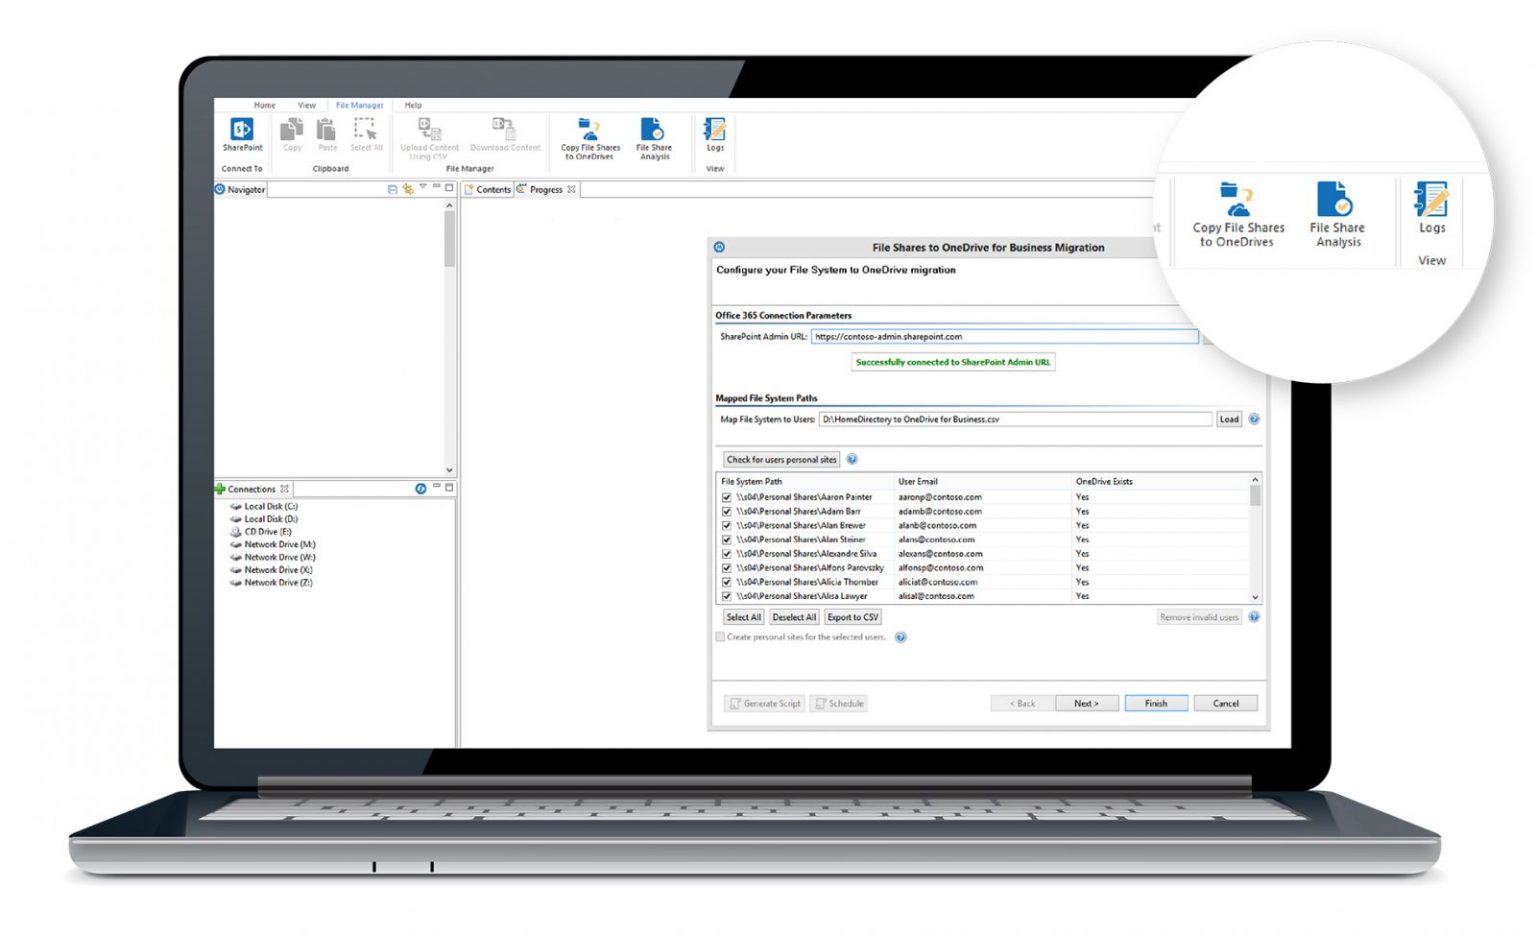Image resolution: width=1536 pixels, height=935 pixels.
Task: Click the Download Content ribbon icon
Action: coord(504,128)
